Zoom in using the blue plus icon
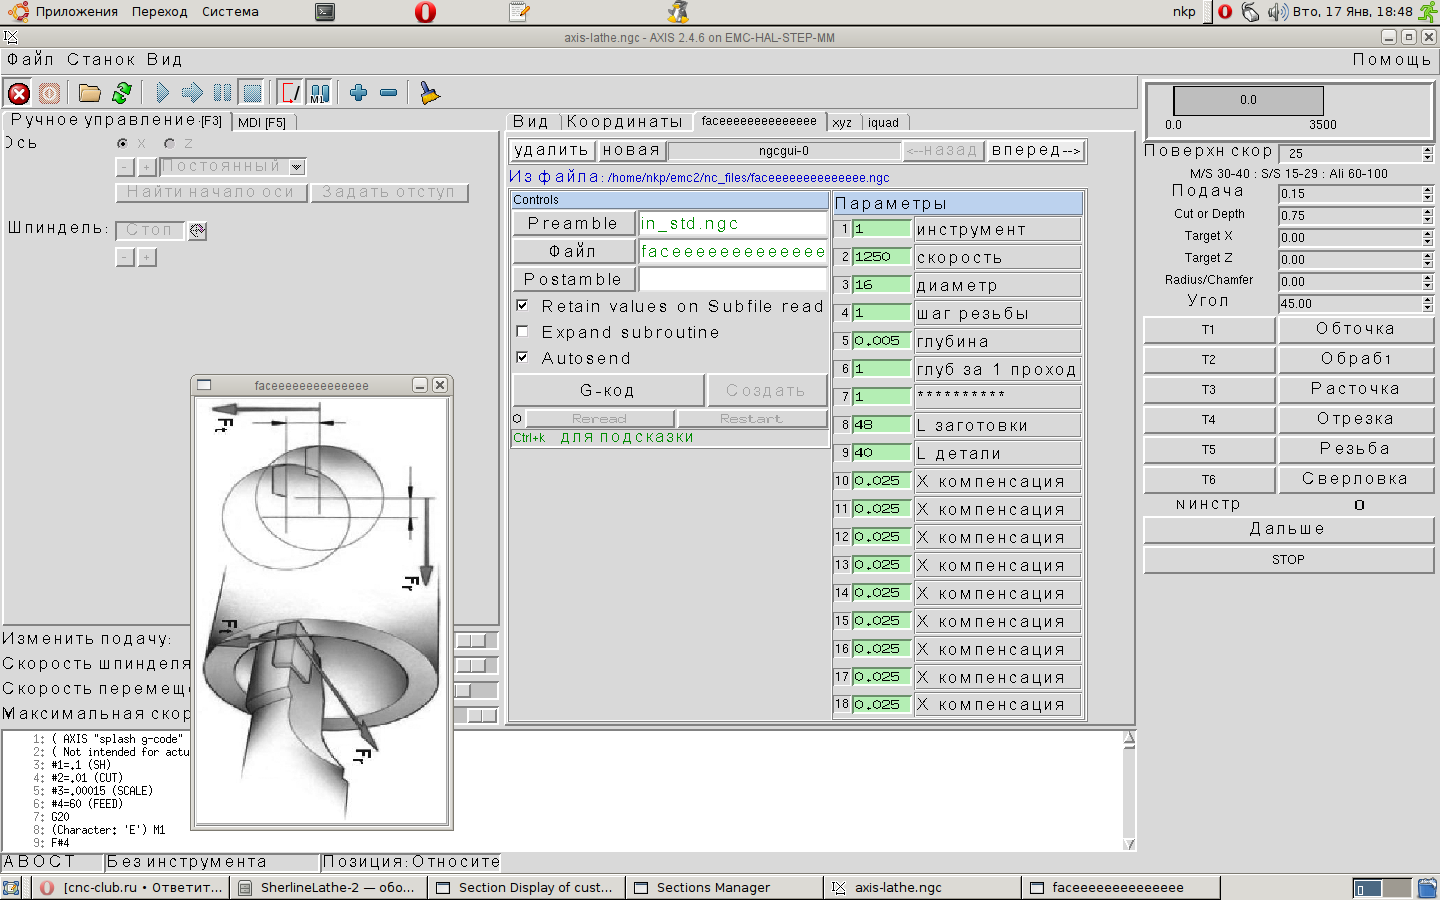Viewport: 1440px width, 900px height. point(358,93)
